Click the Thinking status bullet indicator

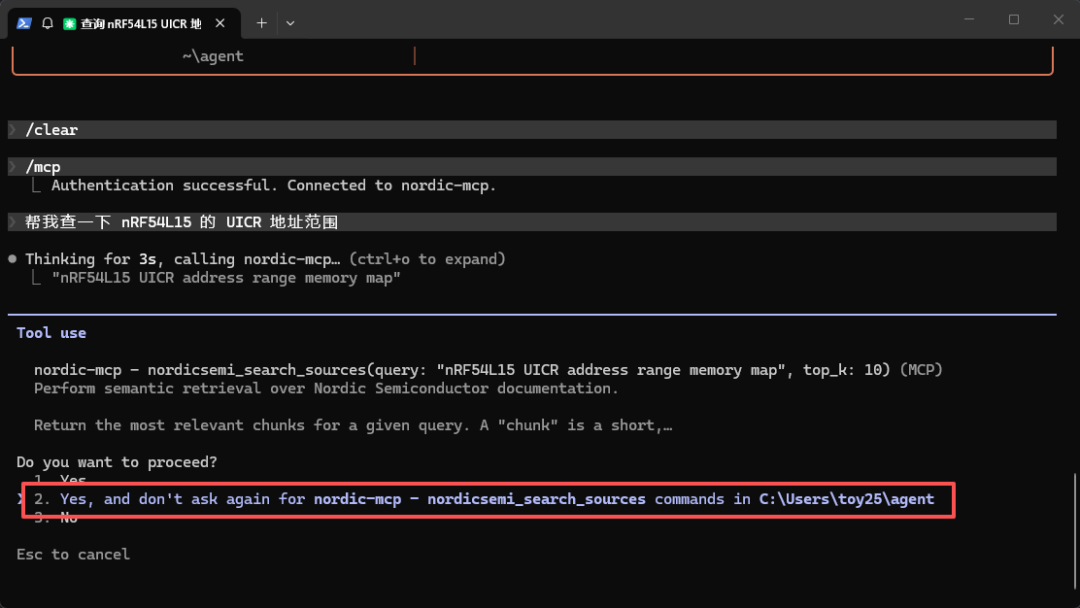pos(12,260)
